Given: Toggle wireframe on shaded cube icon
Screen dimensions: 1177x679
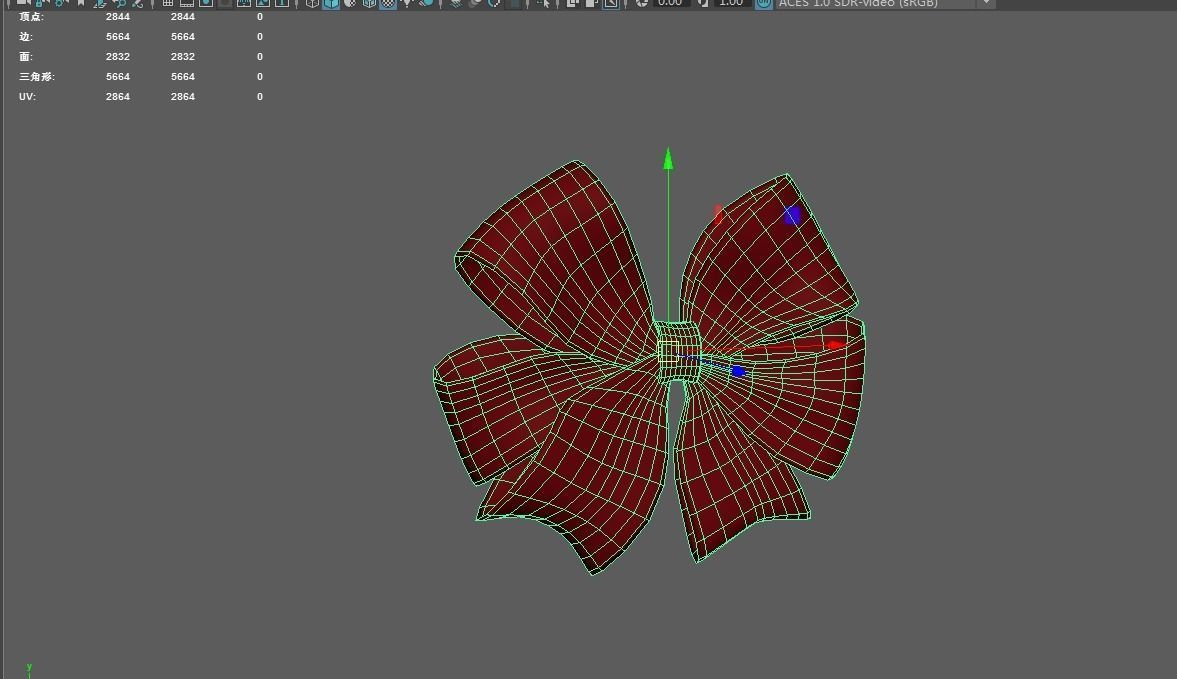Looking at the screenshot, I should pyautogui.click(x=369, y=3).
